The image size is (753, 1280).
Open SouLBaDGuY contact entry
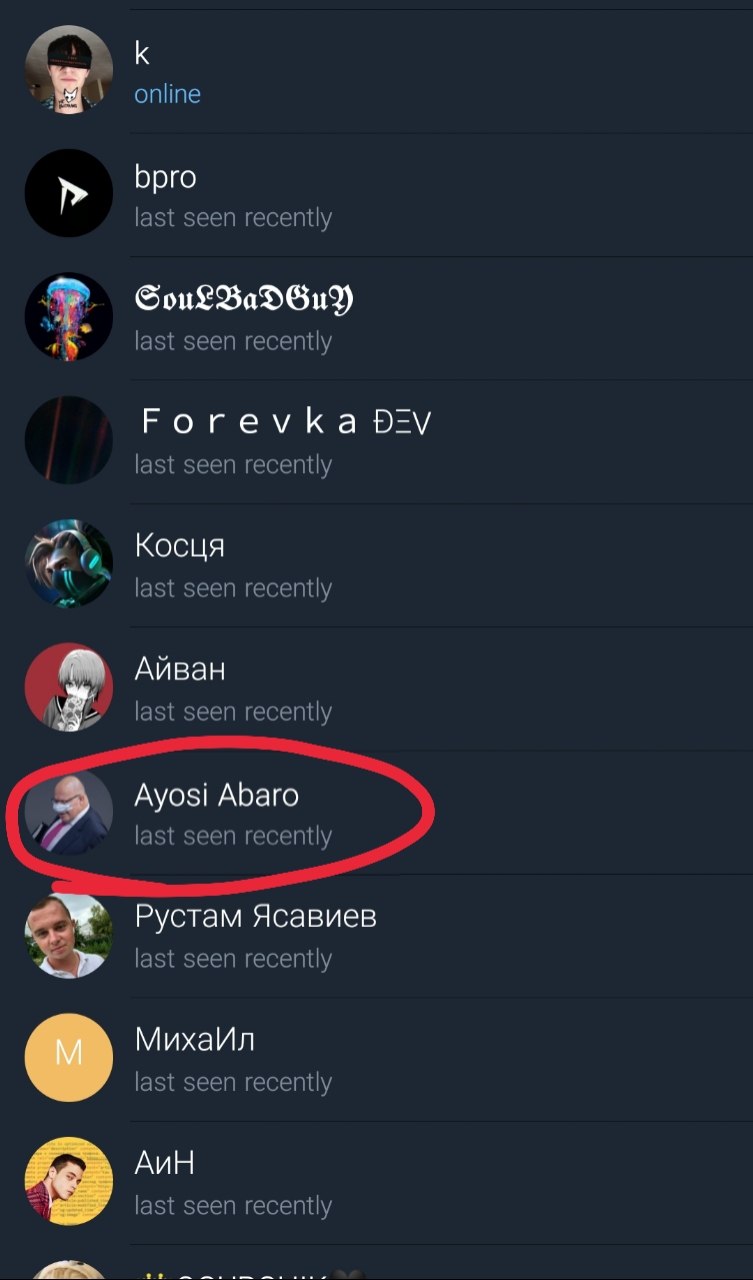pyautogui.click(x=376, y=318)
